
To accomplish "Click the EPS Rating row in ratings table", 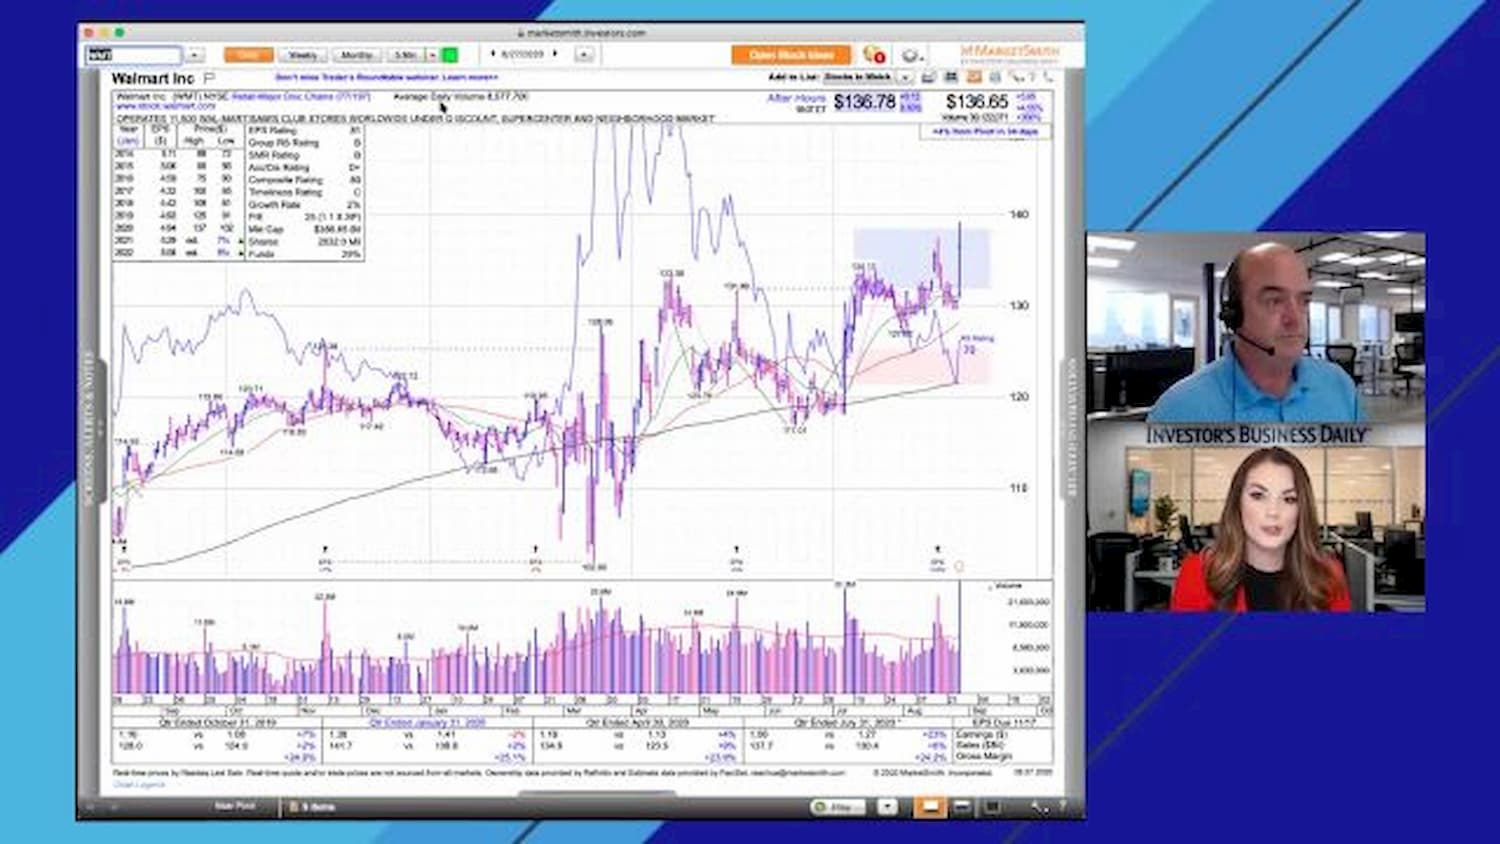I will coord(304,131).
